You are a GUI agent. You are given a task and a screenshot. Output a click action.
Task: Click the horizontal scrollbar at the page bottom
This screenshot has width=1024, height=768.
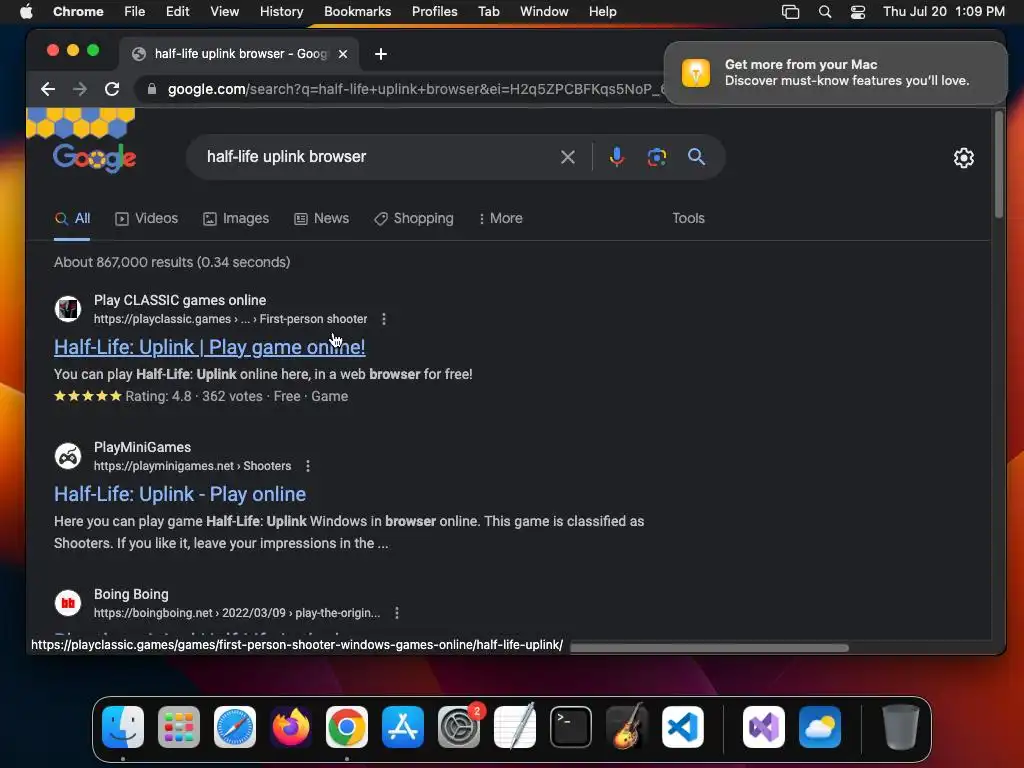point(709,648)
